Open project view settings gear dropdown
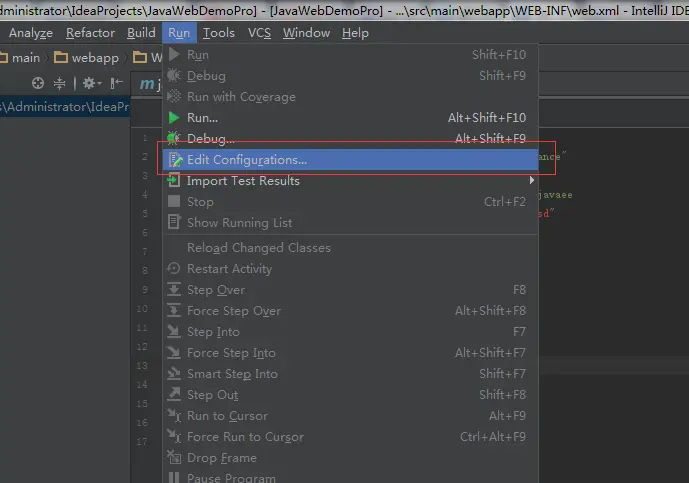 [x=92, y=83]
